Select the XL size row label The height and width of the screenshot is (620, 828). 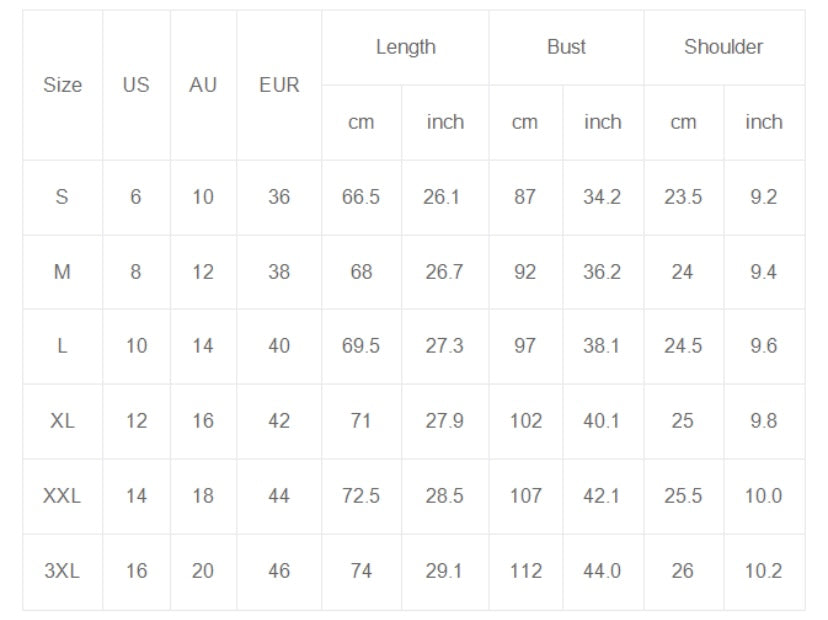tap(62, 421)
